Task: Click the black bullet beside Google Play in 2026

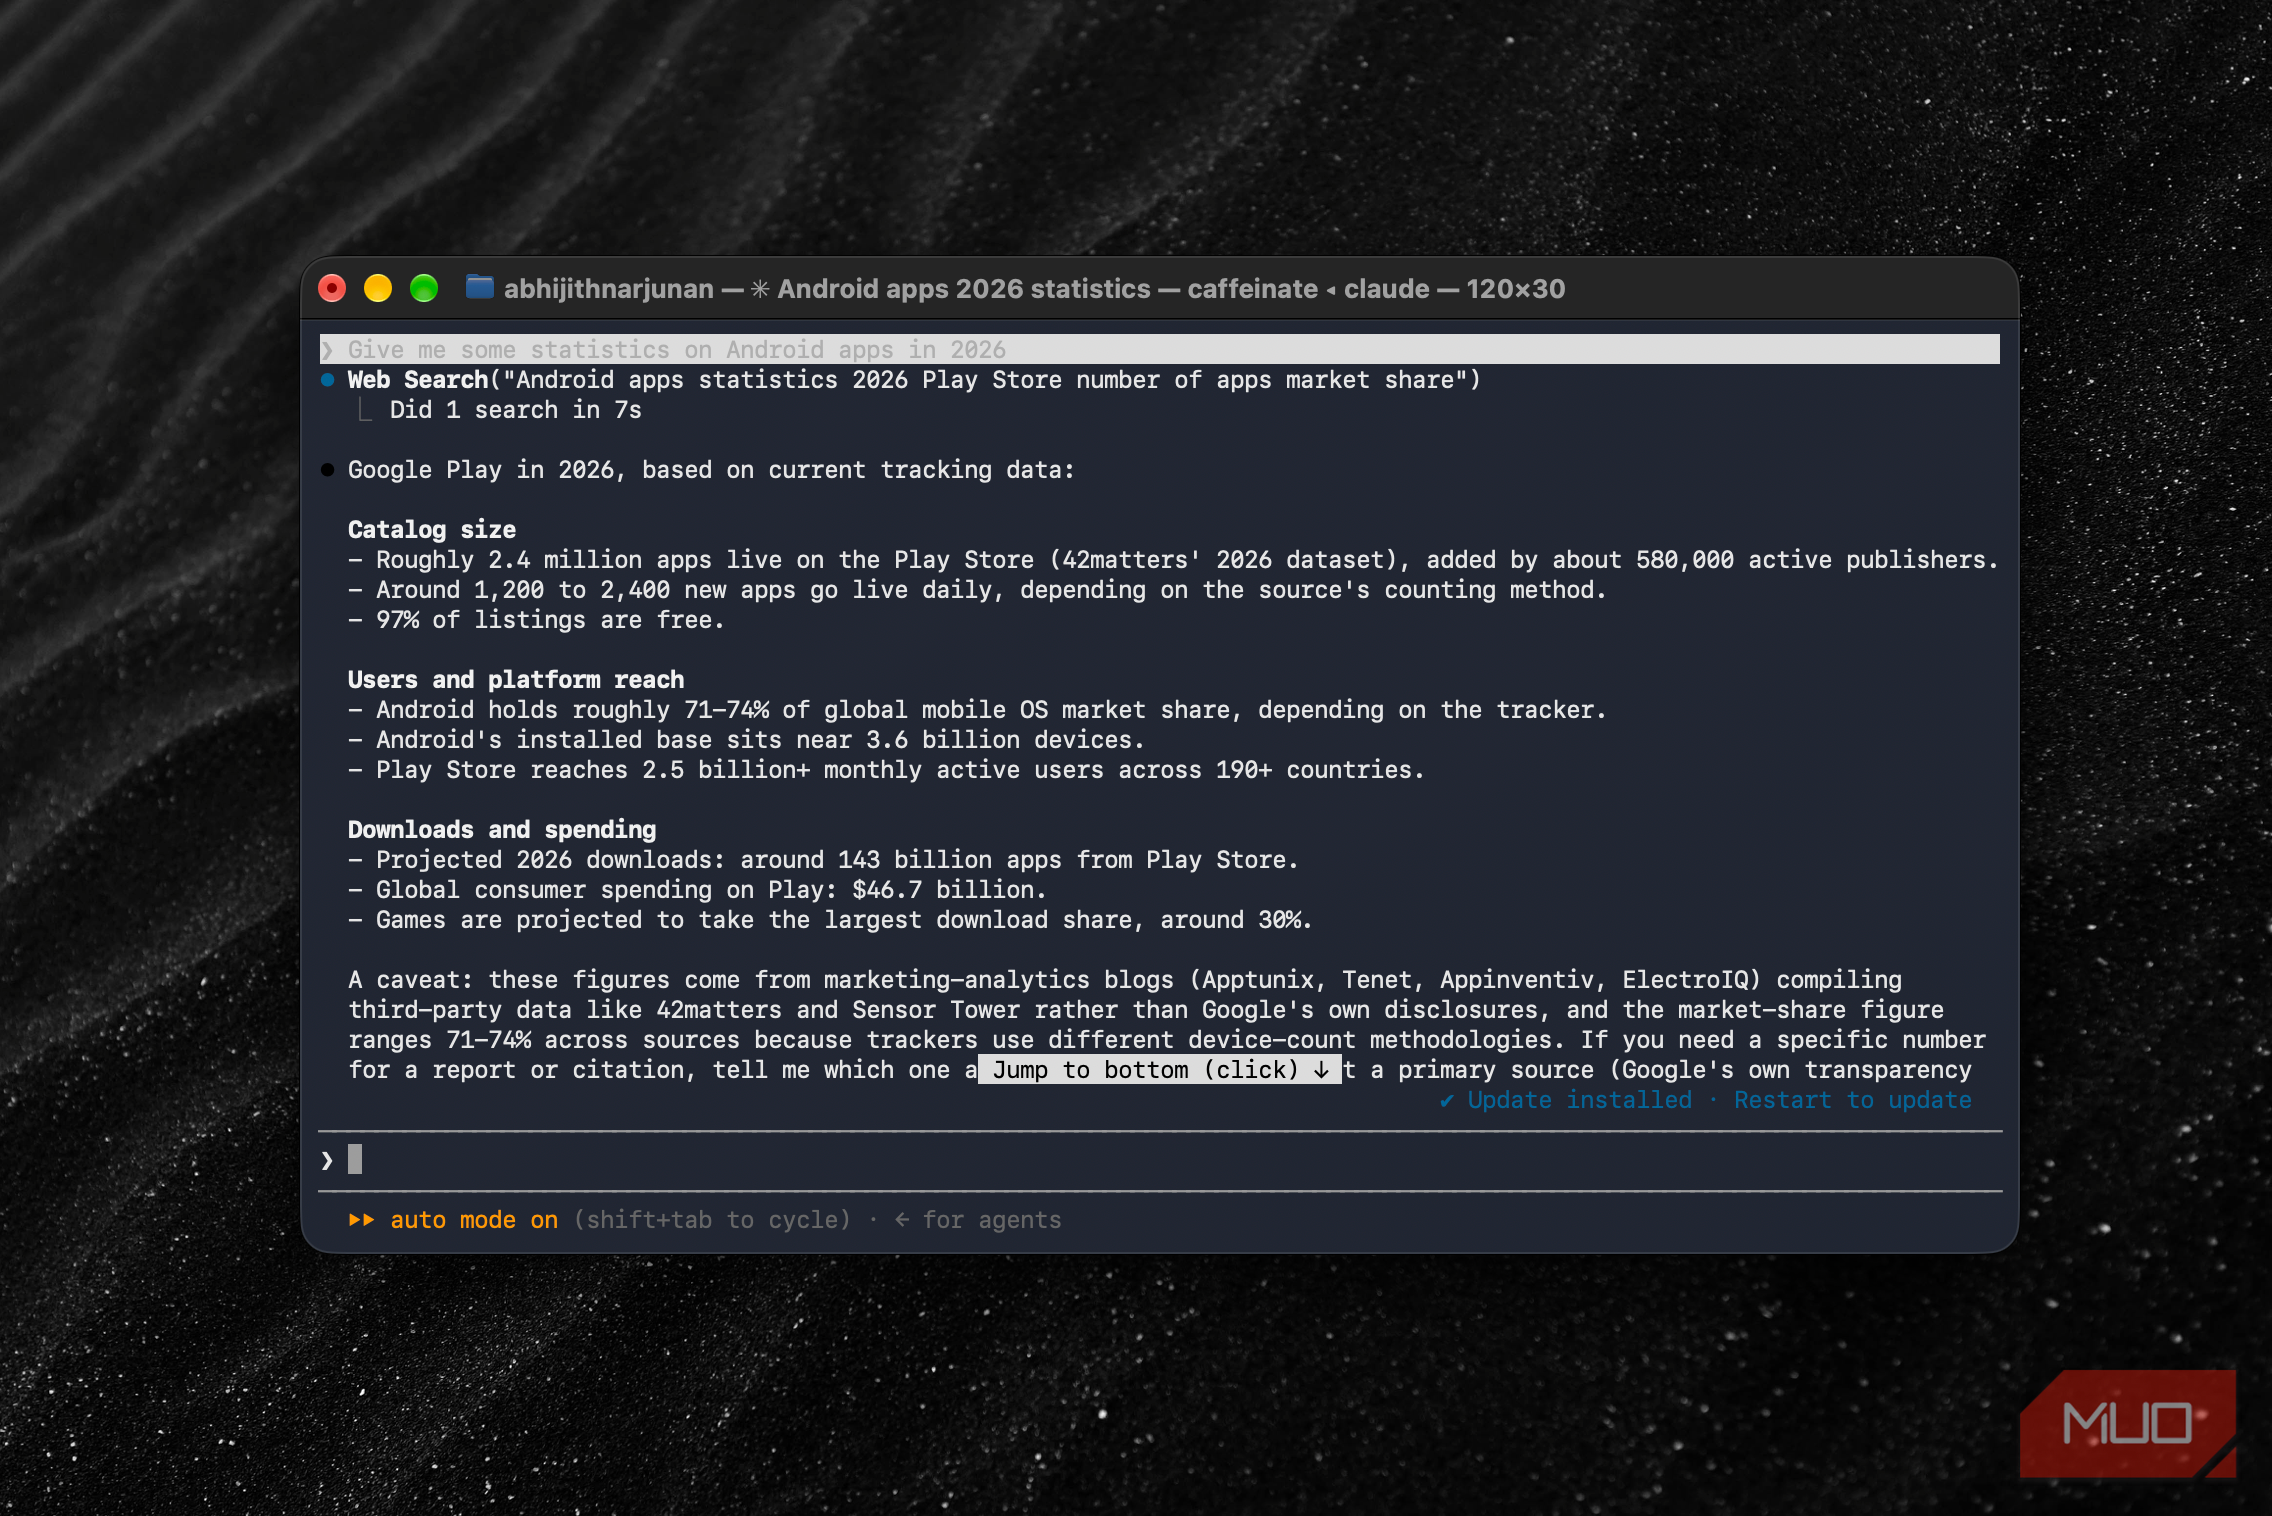Action: tap(327, 470)
